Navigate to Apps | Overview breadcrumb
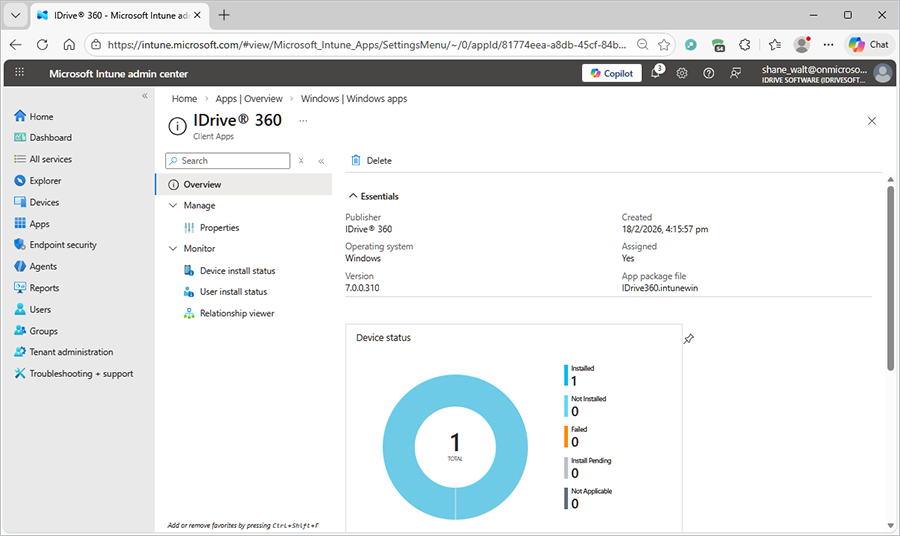 coord(250,99)
